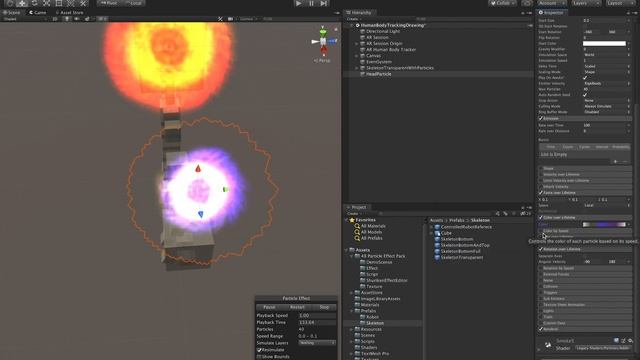Click the Pause button in top toolbar
Screen dimensions: 640x360
311,3
